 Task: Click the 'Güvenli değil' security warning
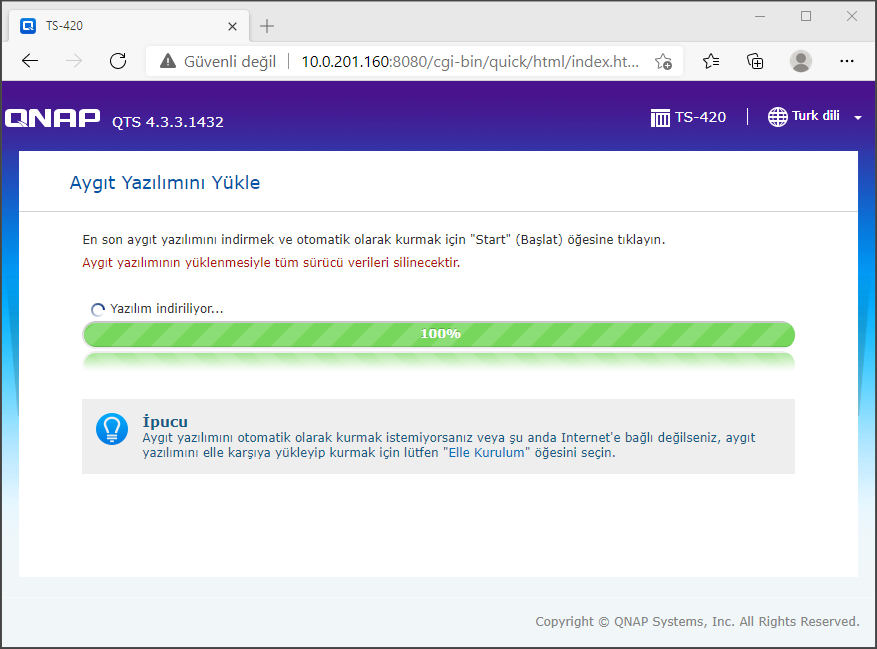[x=218, y=61]
